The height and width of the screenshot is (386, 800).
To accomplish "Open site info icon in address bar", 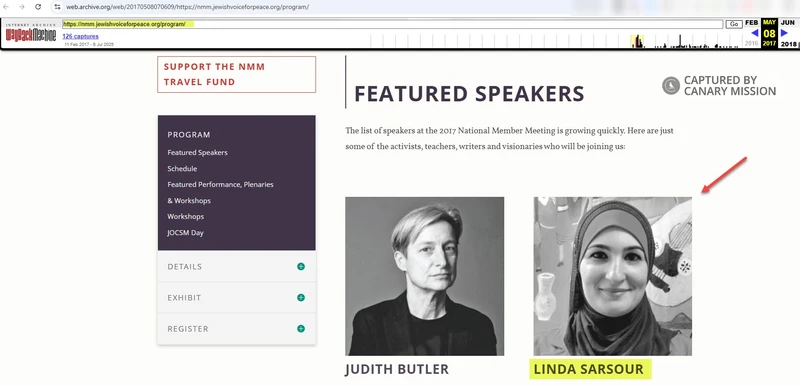I will (57, 7).
